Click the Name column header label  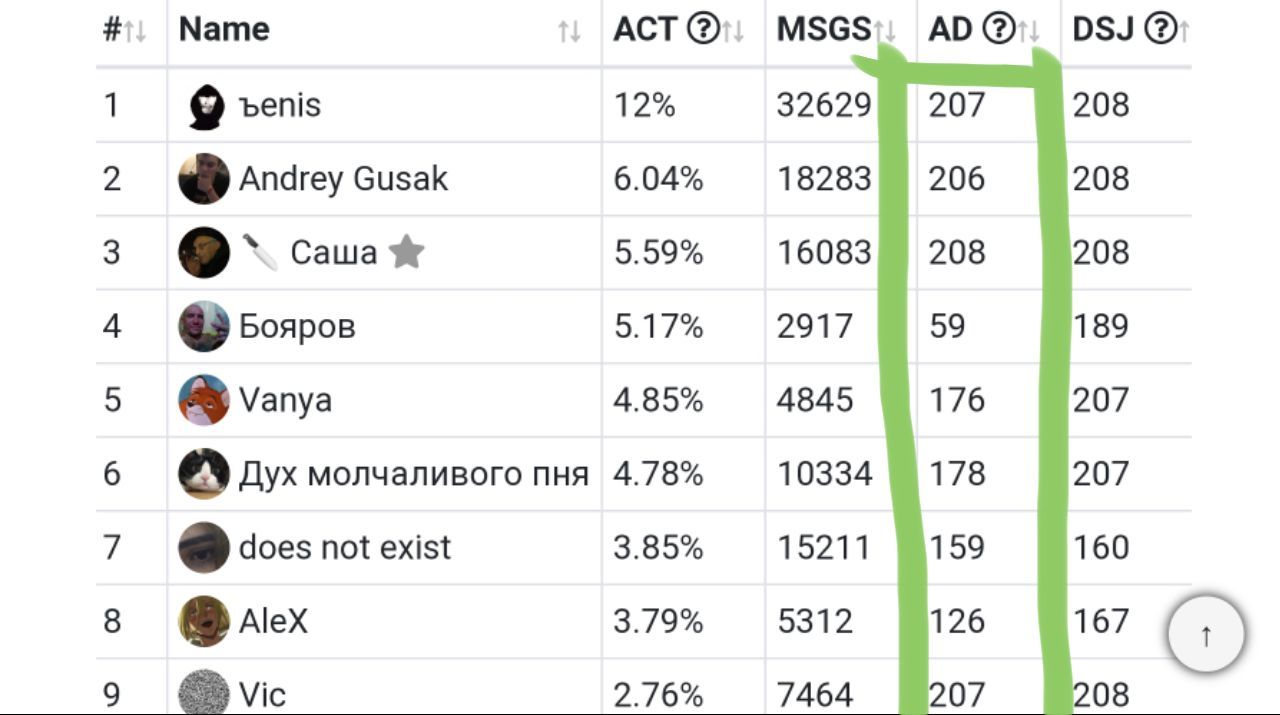pyautogui.click(x=224, y=30)
